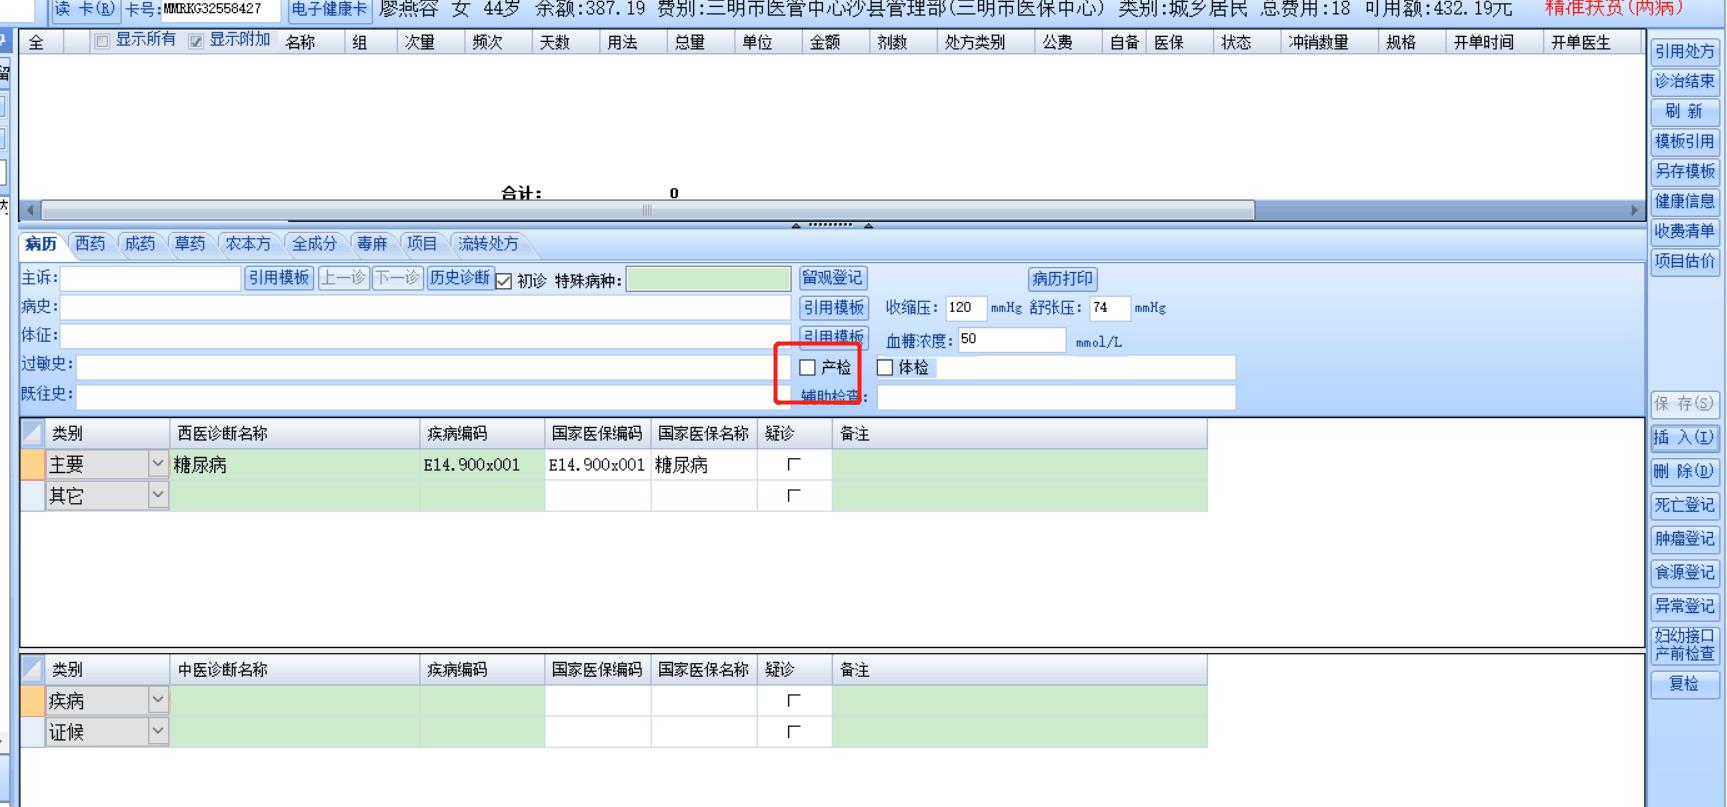The height and width of the screenshot is (807, 1727).
Task: Click the 留观登记 button
Action: coord(833,278)
